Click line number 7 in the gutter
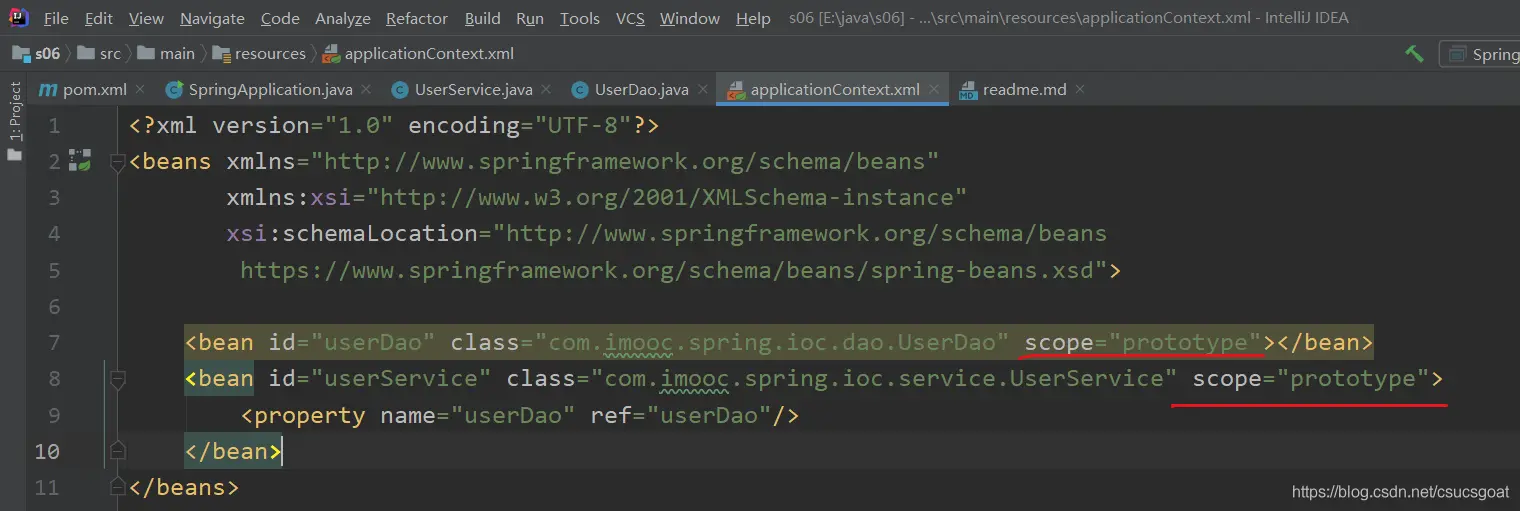 click(54, 343)
